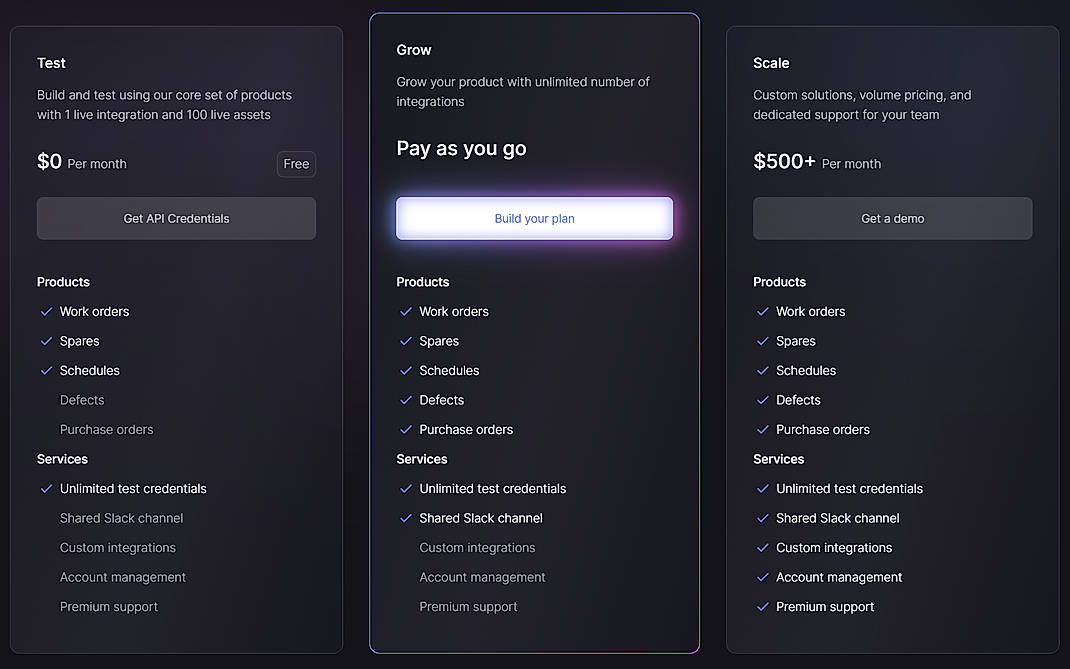The height and width of the screenshot is (669, 1070).
Task: Click the Shared Slack channel checkmark under Grow
Action: tap(406, 519)
